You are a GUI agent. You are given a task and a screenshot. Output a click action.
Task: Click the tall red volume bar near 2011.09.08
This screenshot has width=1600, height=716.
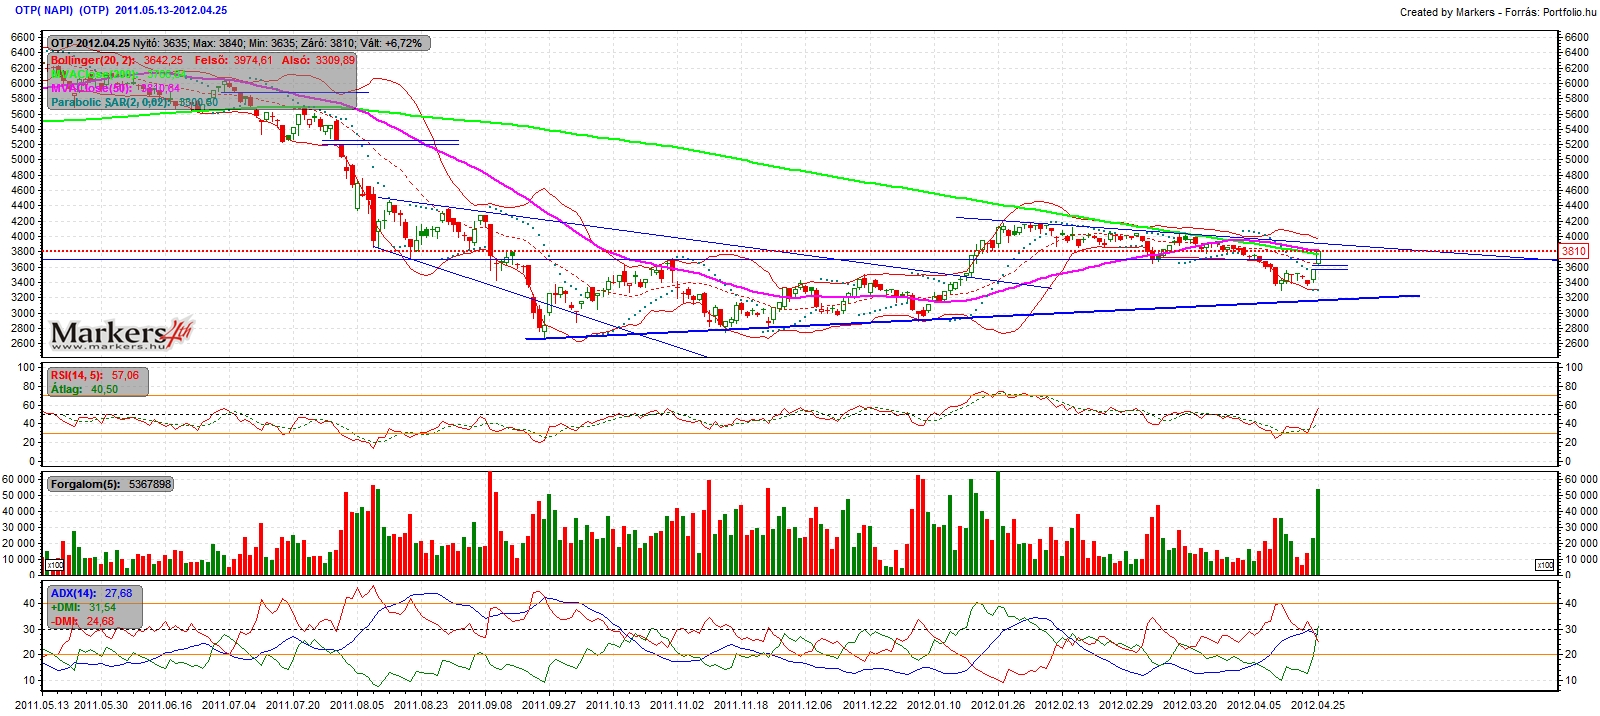[490, 522]
